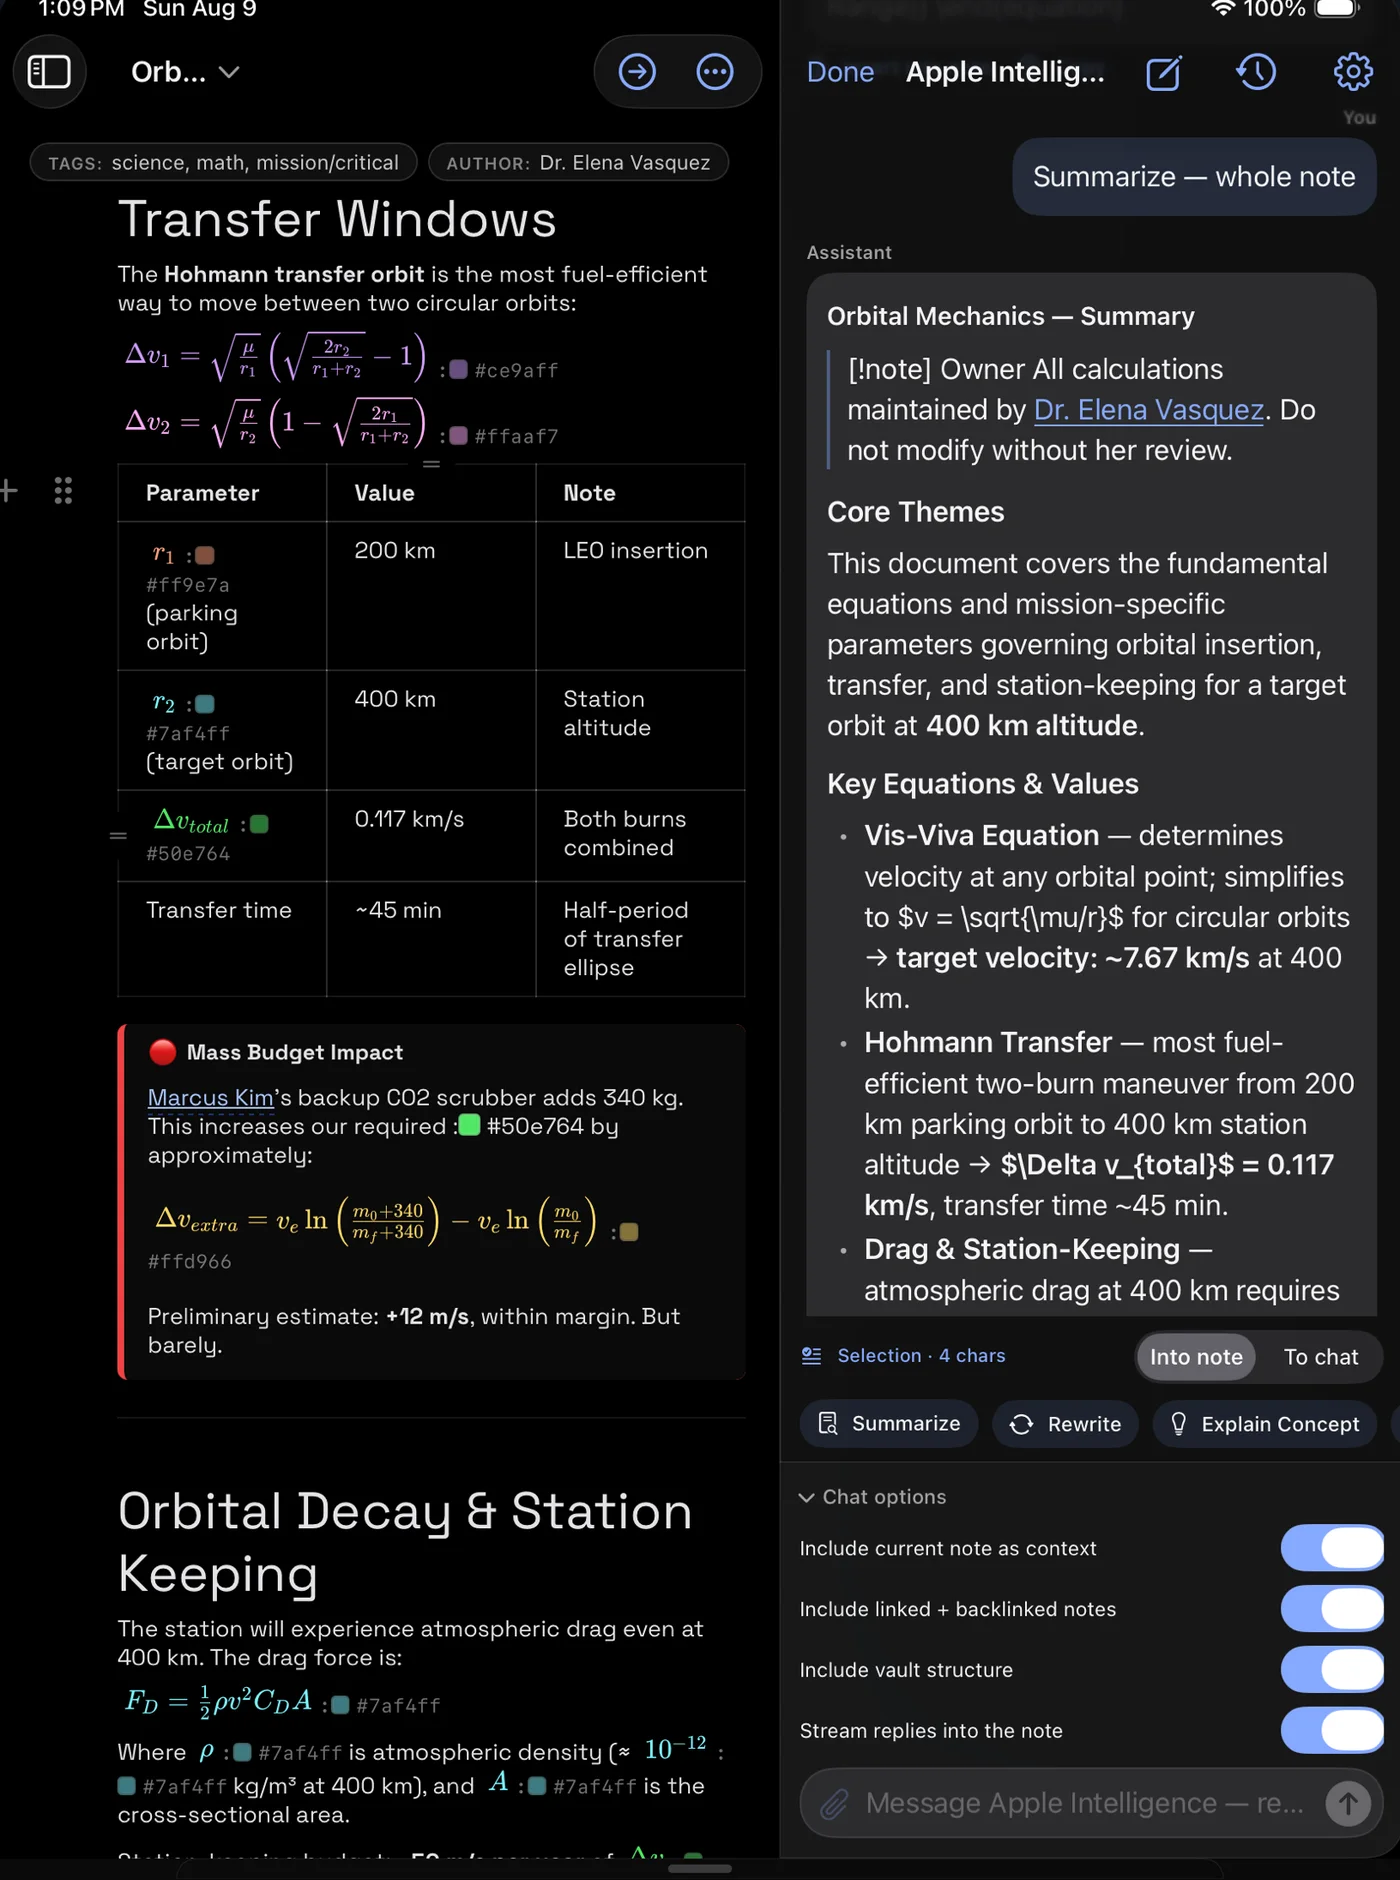This screenshot has height=1880, width=1400.
Task: Open the Orb... note title dropdown
Action: click(185, 72)
